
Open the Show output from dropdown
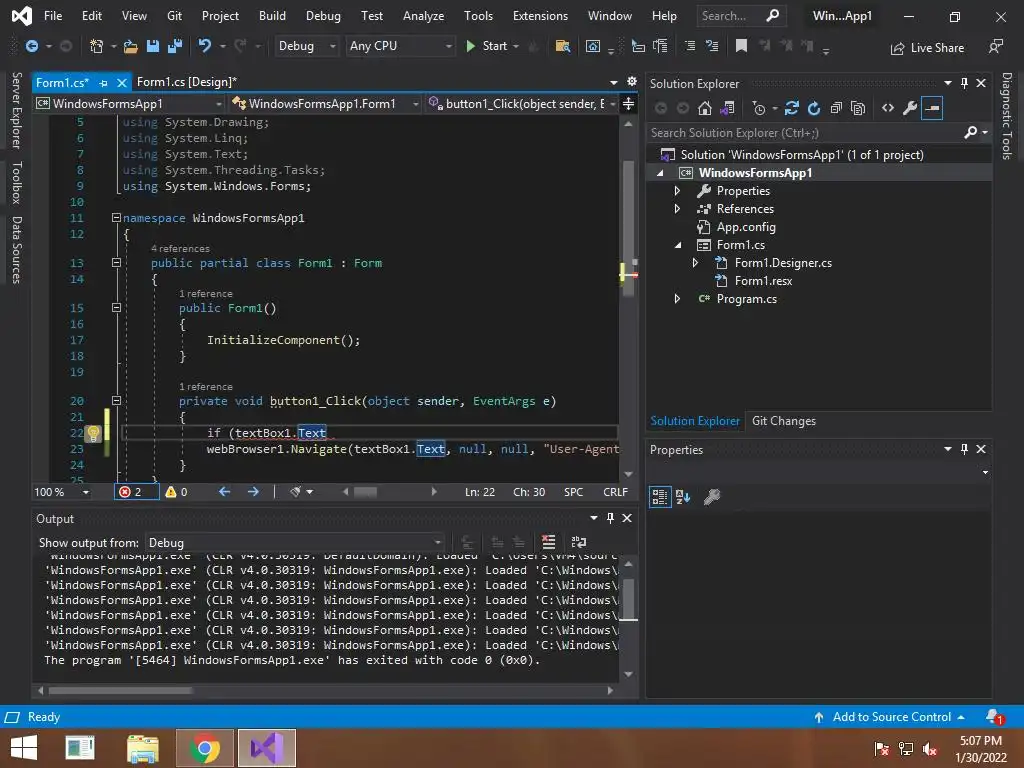tap(295, 543)
